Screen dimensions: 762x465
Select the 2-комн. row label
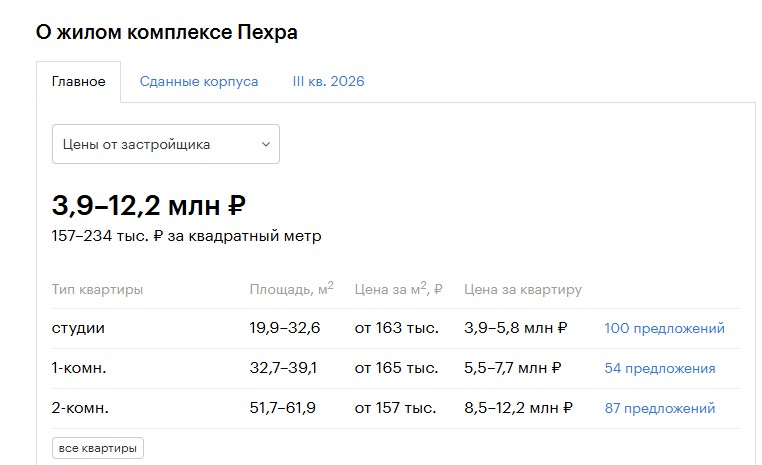point(80,408)
